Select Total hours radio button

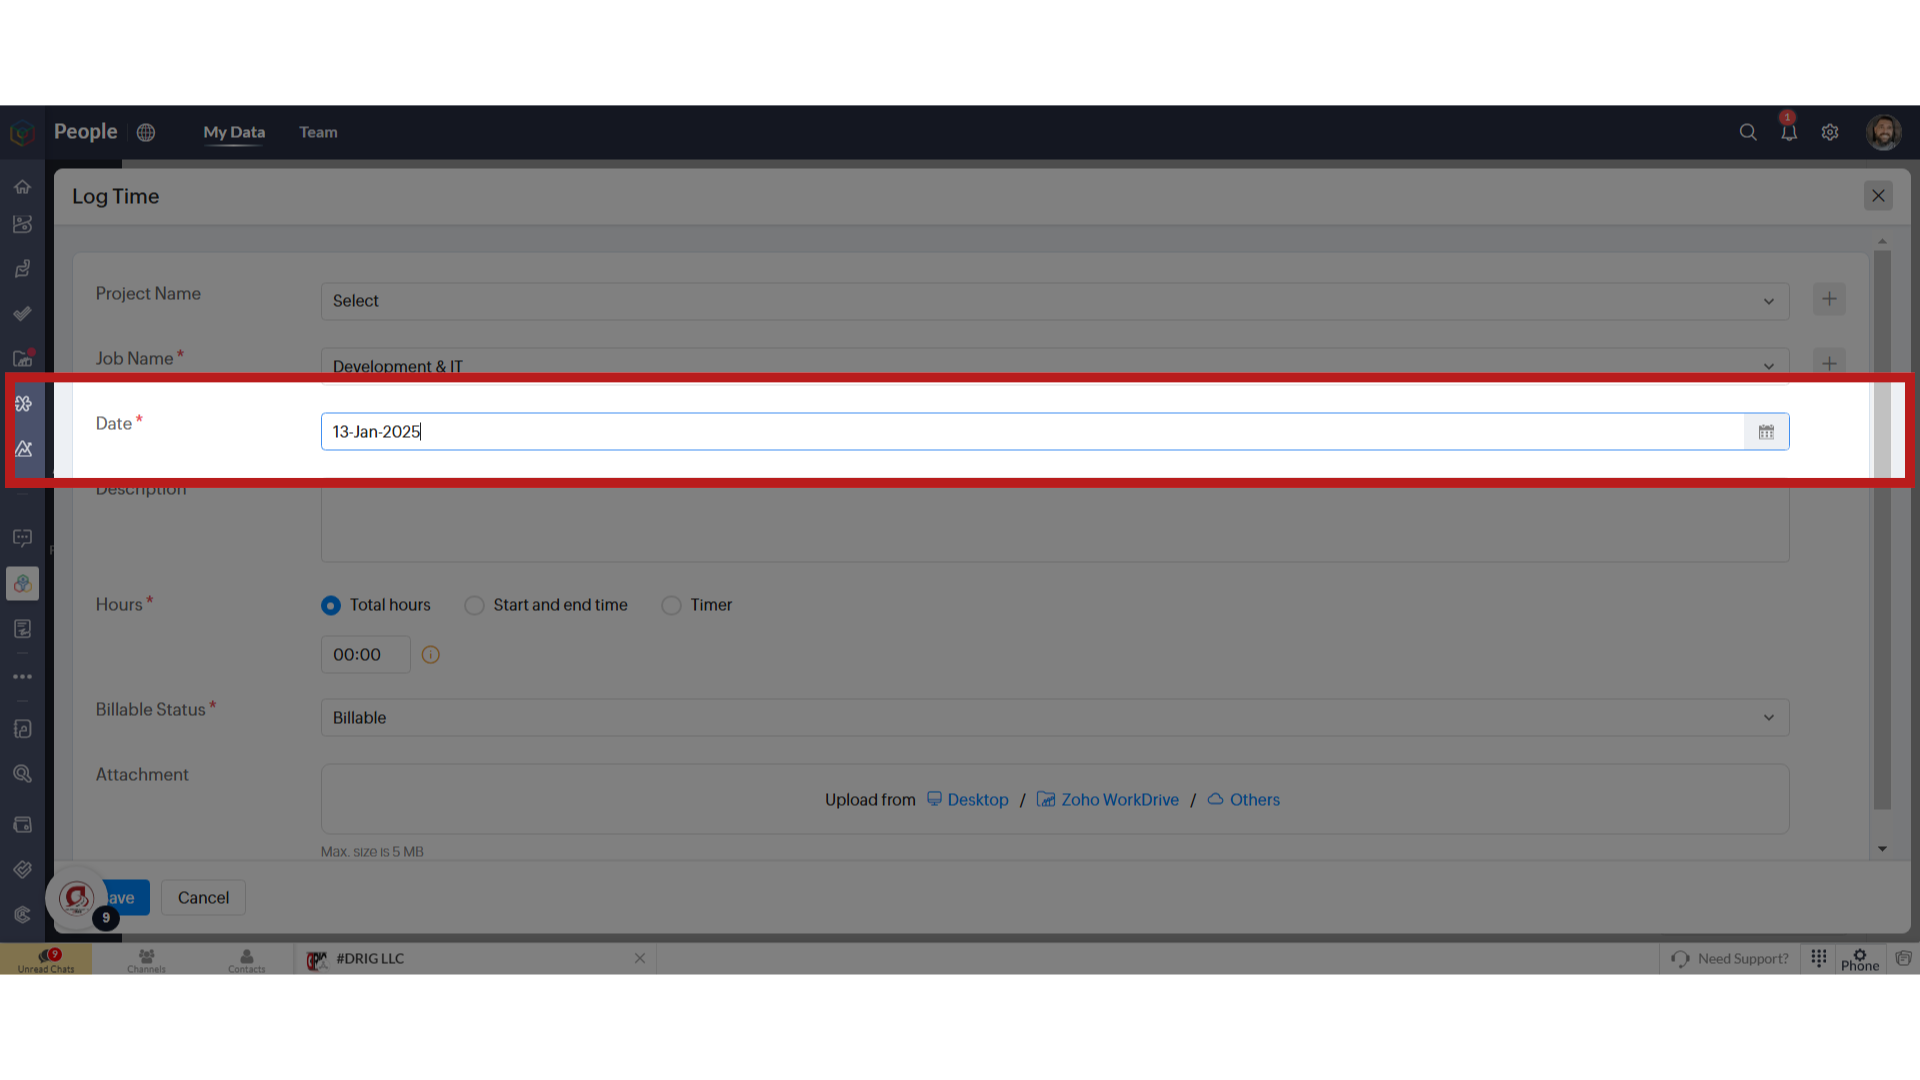click(x=330, y=604)
